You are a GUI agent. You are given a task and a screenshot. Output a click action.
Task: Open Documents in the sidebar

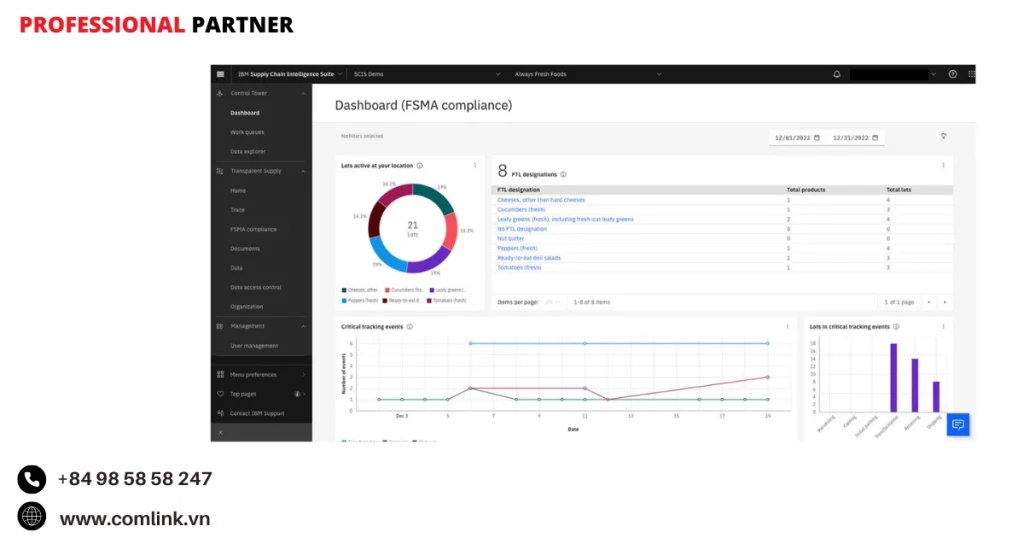tap(245, 249)
